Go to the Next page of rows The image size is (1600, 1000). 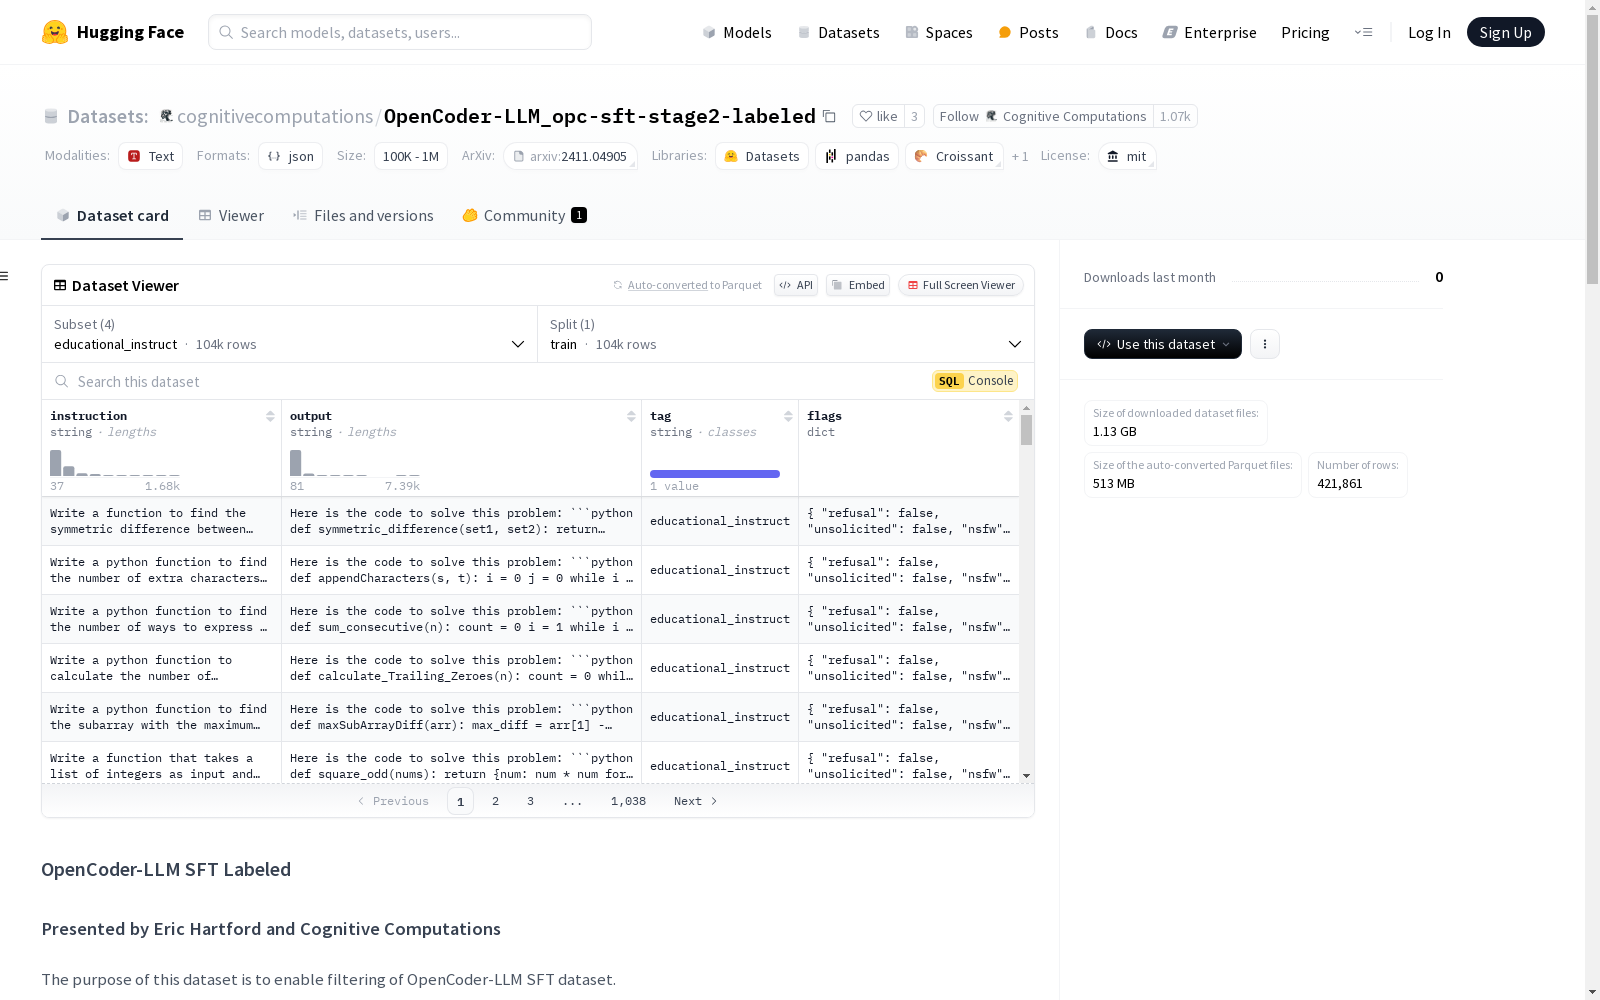point(696,801)
